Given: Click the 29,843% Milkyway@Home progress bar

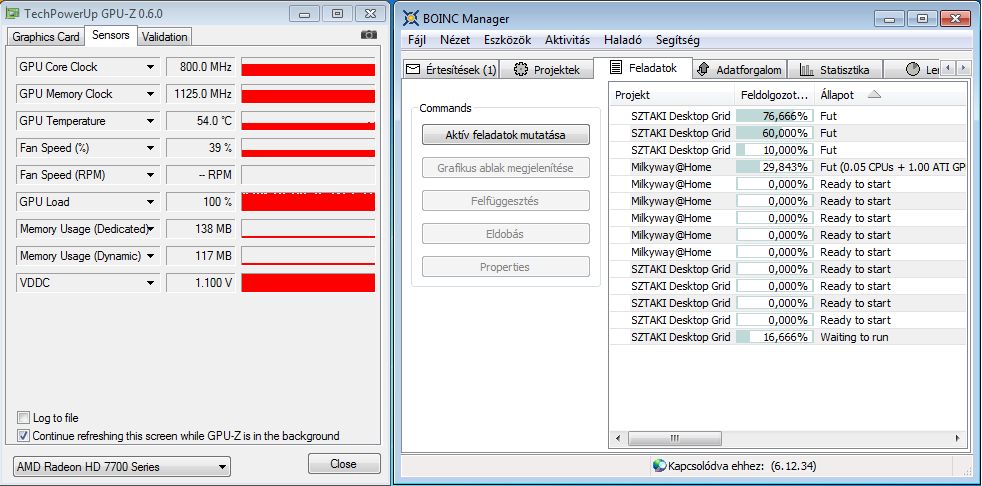Looking at the screenshot, I should pos(775,167).
